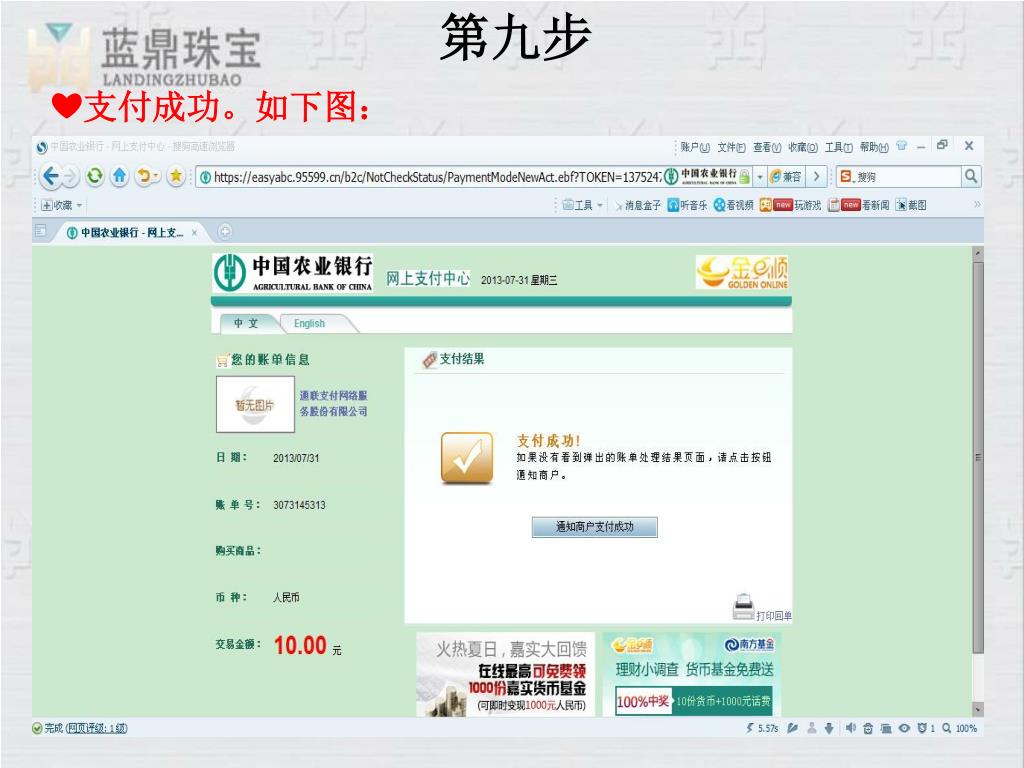Click the tab list icon left of tabs
The image size is (1024, 768).
click(41, 231)
